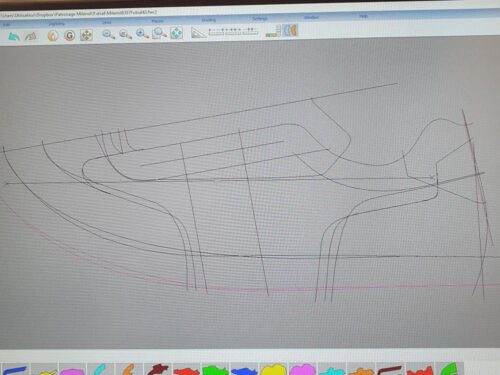Open the multicolored bars icon
Viewport: 500px width, 375px height.
(273, 31)
